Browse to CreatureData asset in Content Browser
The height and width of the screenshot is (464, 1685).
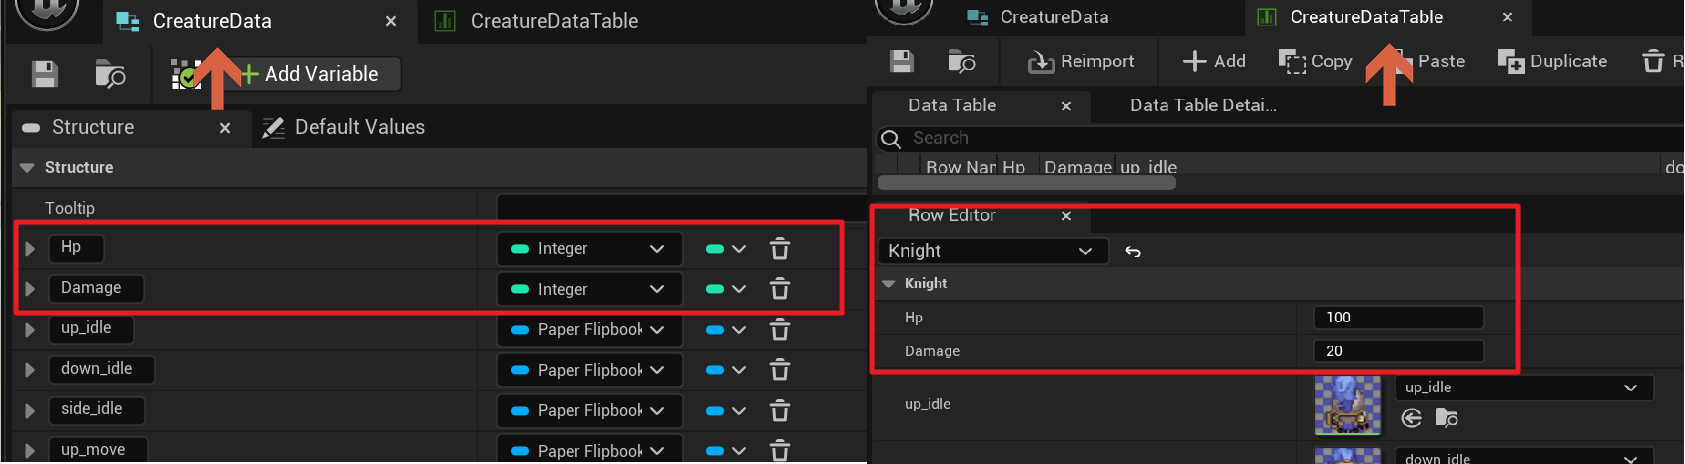110,74
